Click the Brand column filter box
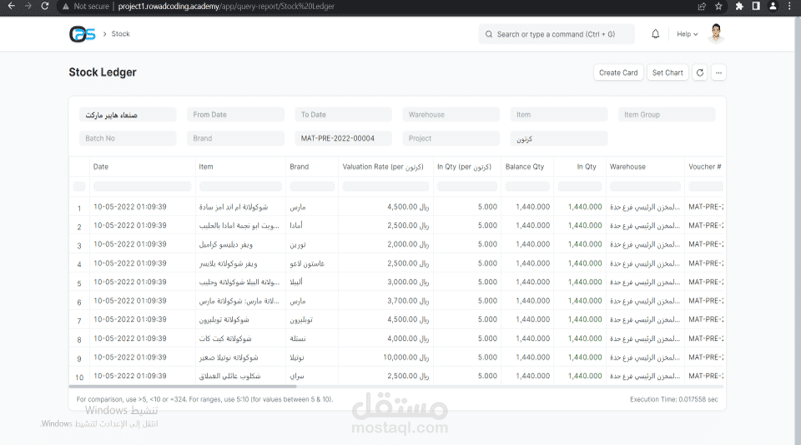The image size is (801, 445). [x=312, y=186]
